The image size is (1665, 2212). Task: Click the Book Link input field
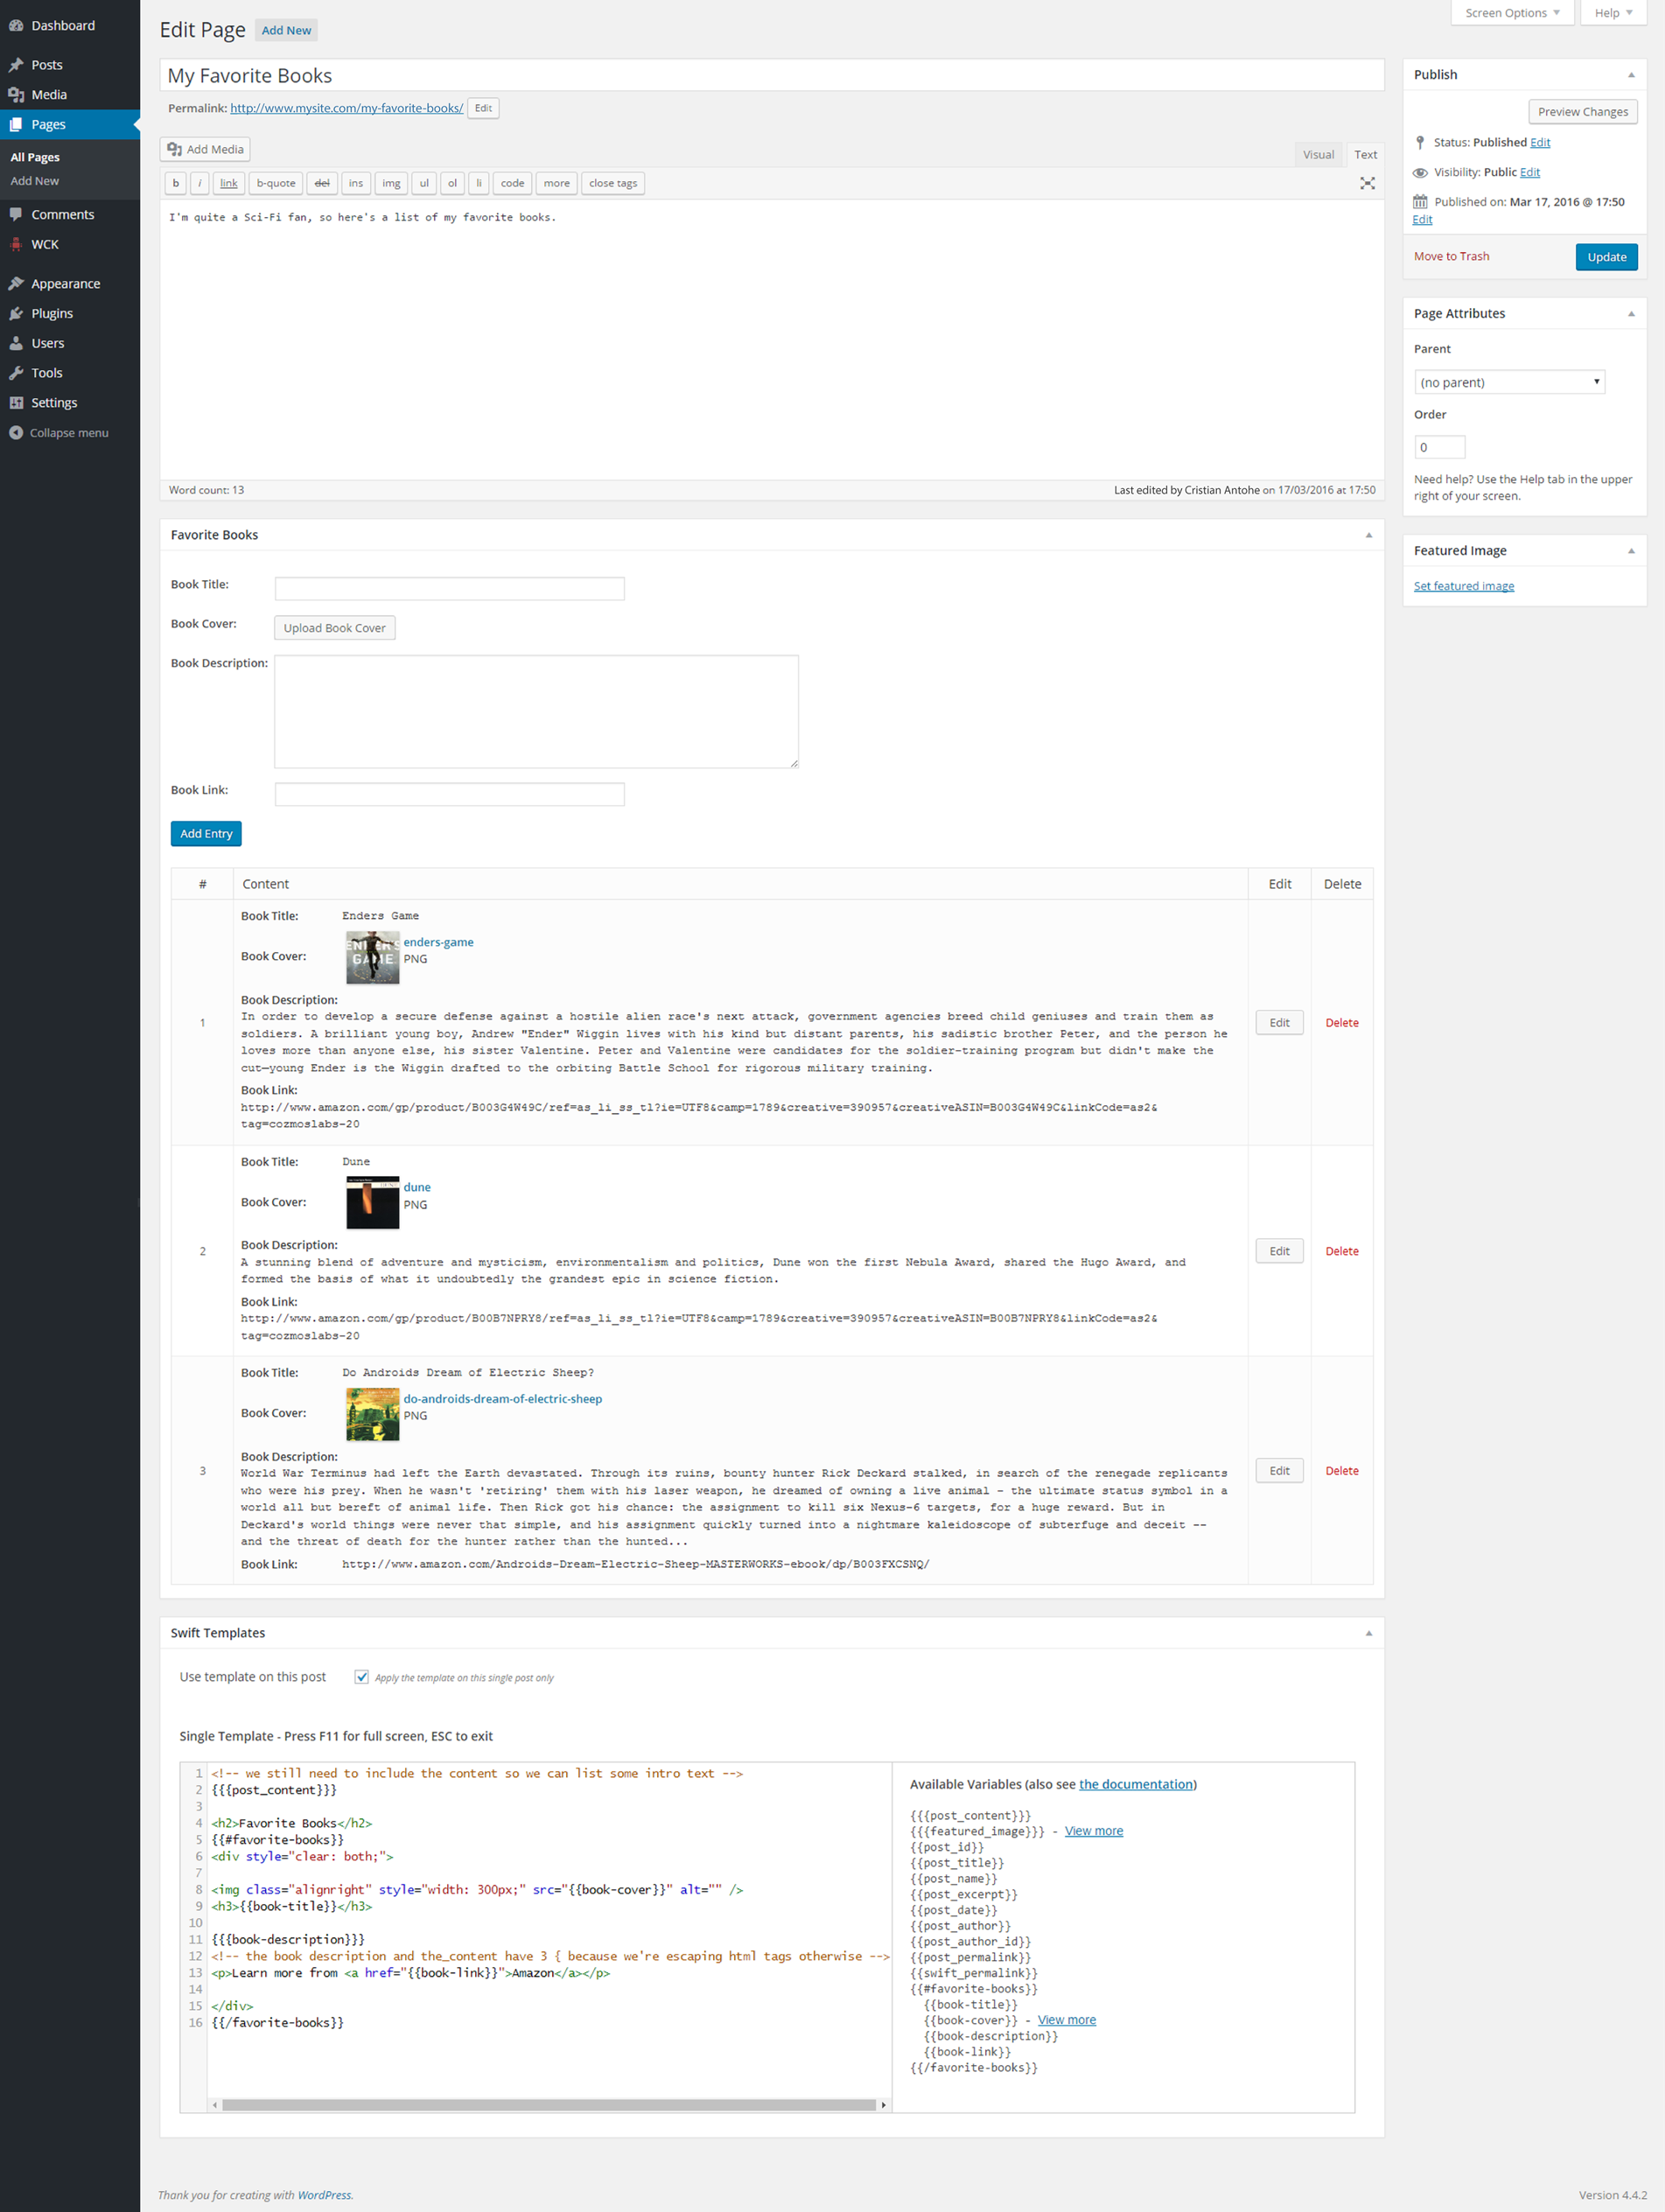[450, 795]
